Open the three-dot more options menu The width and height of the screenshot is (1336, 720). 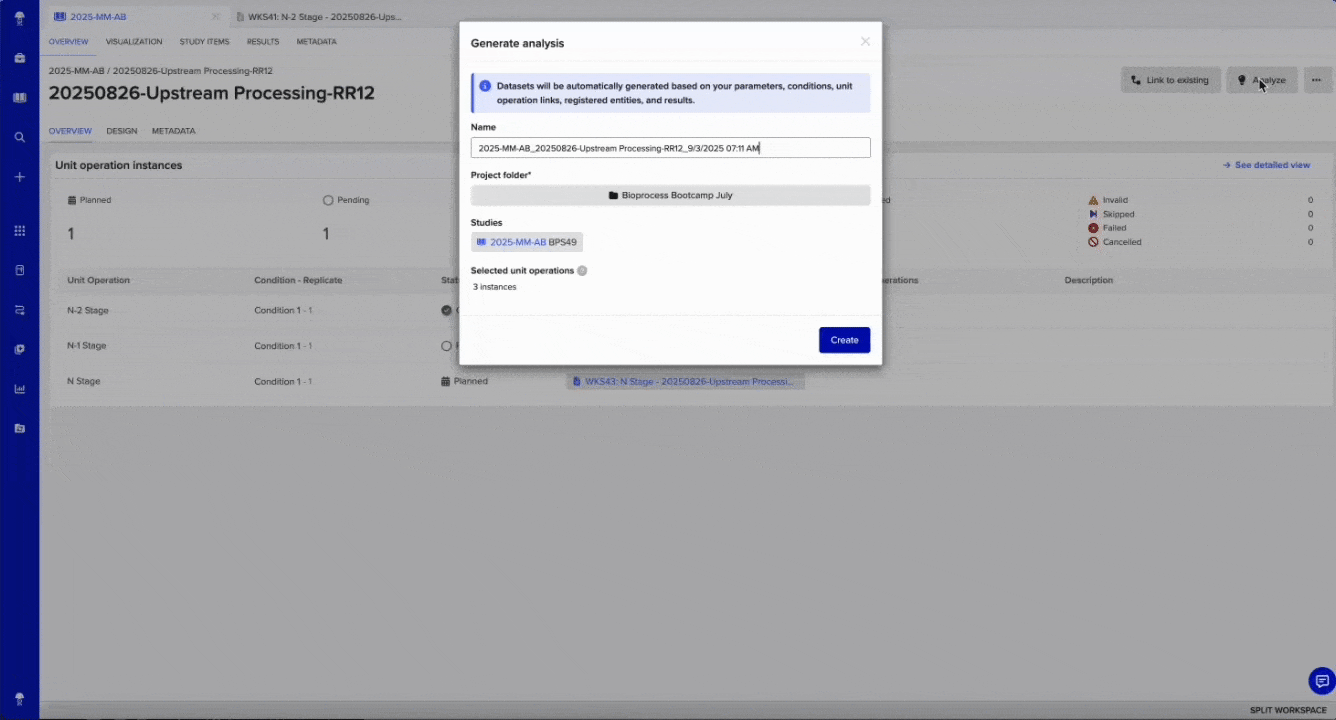tap(1318, 80)
